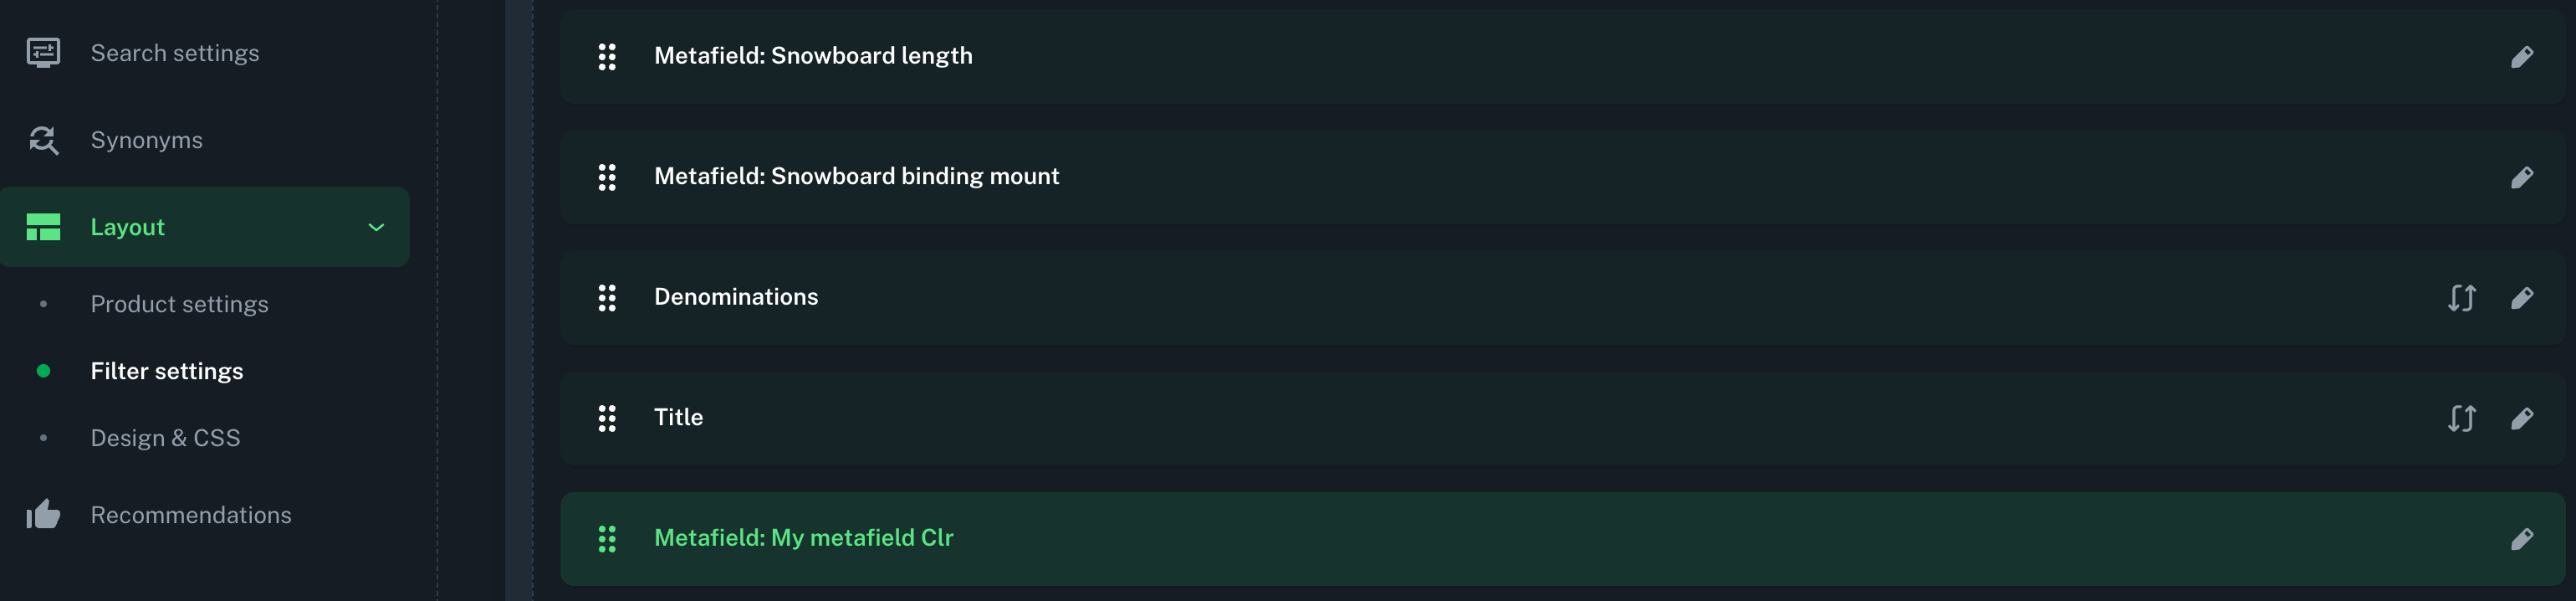Click the sort arrows icon on Denominations
Screen dimensions: 2576x601
tap(2461, 298)
